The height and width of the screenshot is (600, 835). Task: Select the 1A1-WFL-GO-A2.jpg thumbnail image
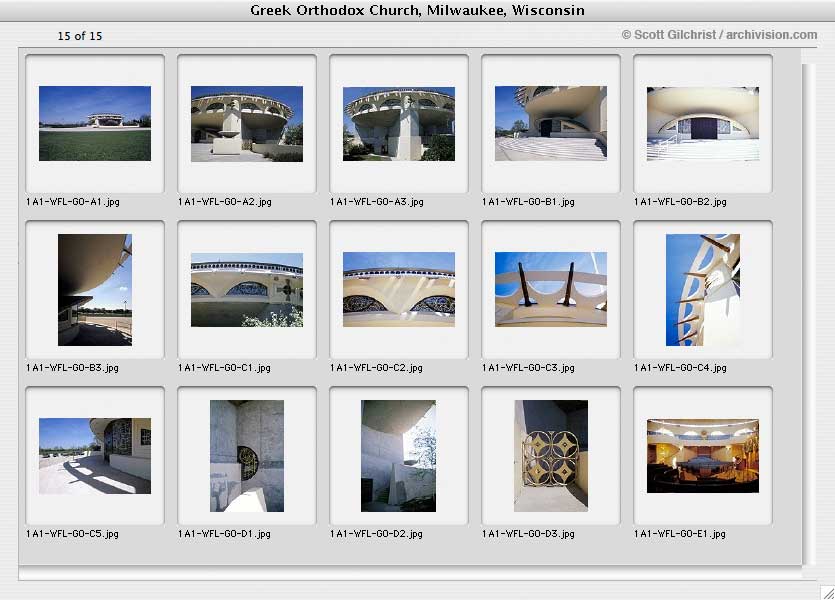247,124
